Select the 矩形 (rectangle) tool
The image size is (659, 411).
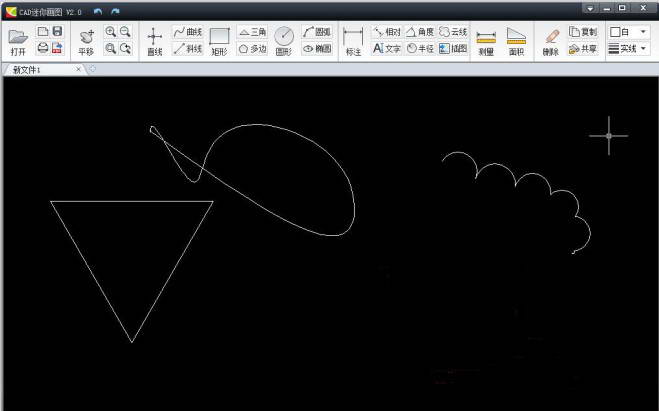(x=219, y=41)
